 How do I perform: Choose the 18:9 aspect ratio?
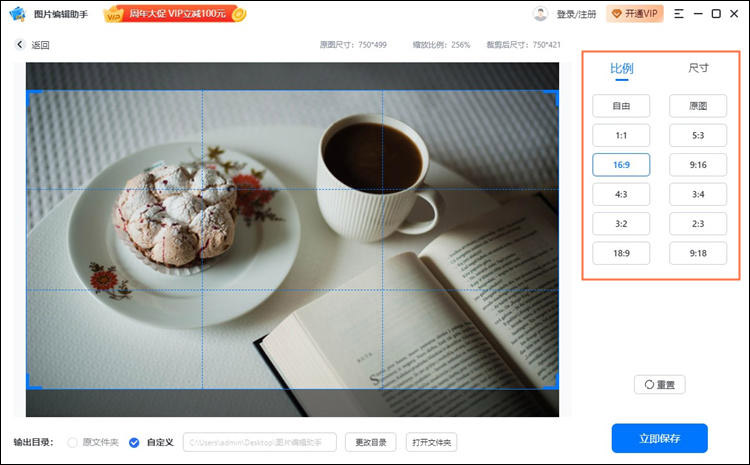click(621, 253)
